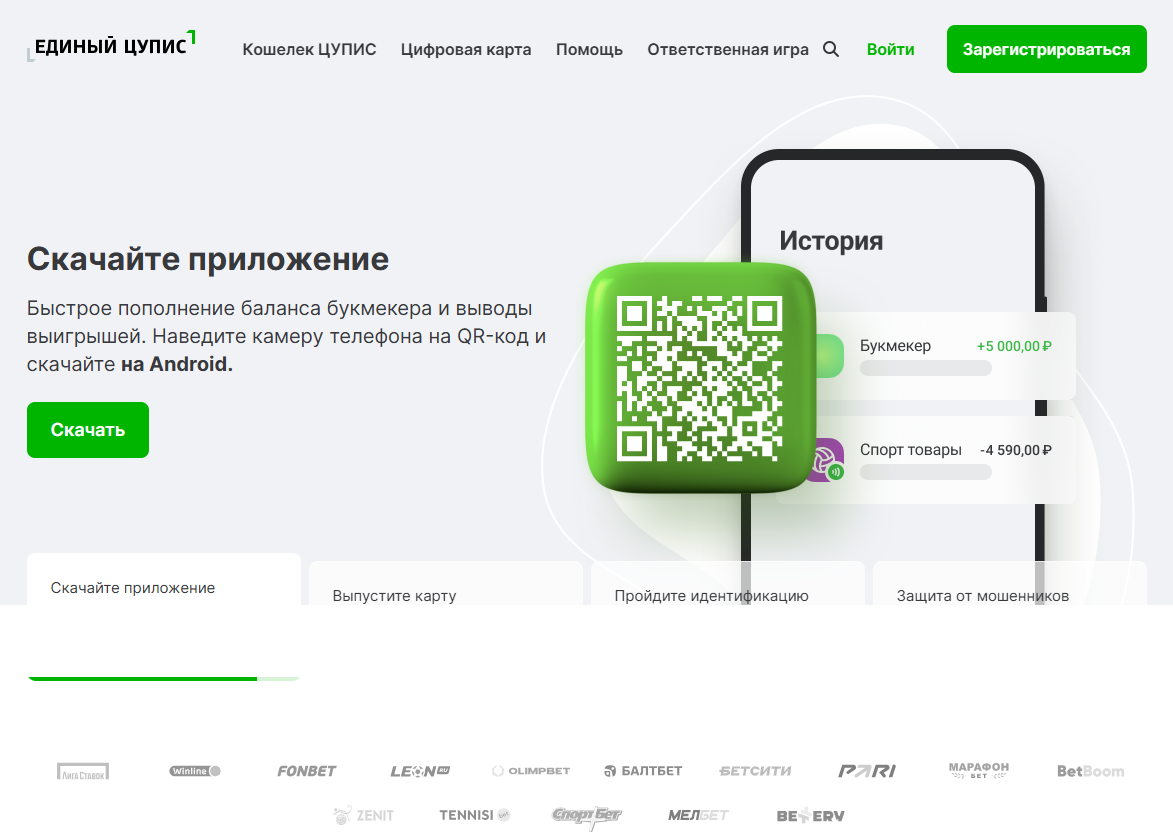Click the МАРАФОН БЕТ logo
Screen dimensions: 1173x832
coord(978,771)
